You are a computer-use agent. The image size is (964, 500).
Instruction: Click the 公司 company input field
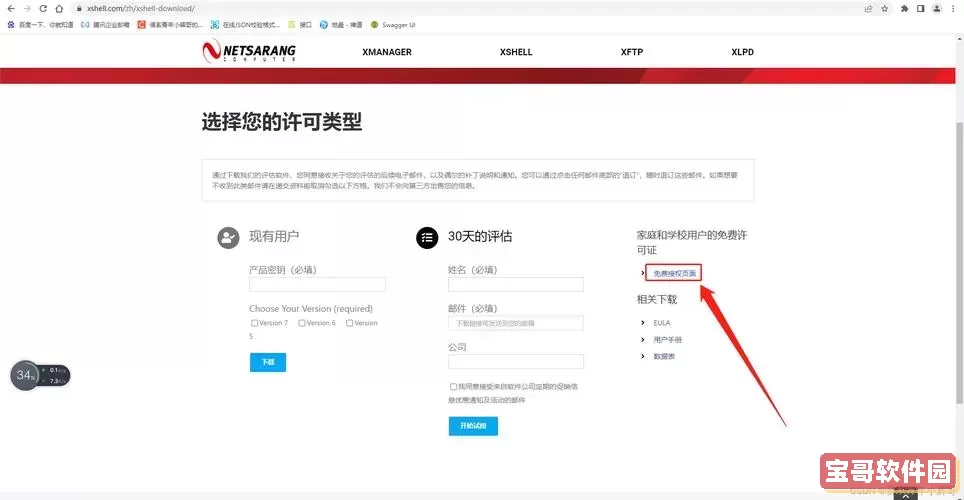point(516,362)
